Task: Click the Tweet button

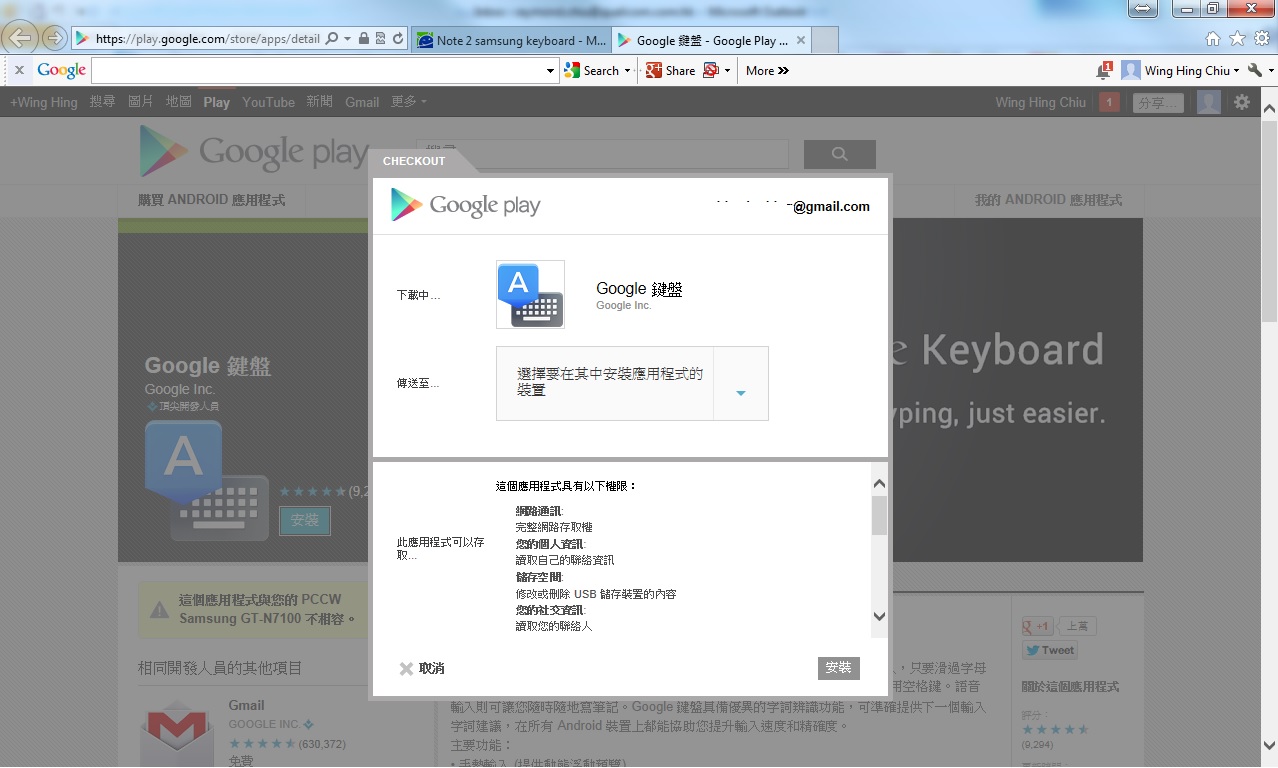Action: 1049,650
